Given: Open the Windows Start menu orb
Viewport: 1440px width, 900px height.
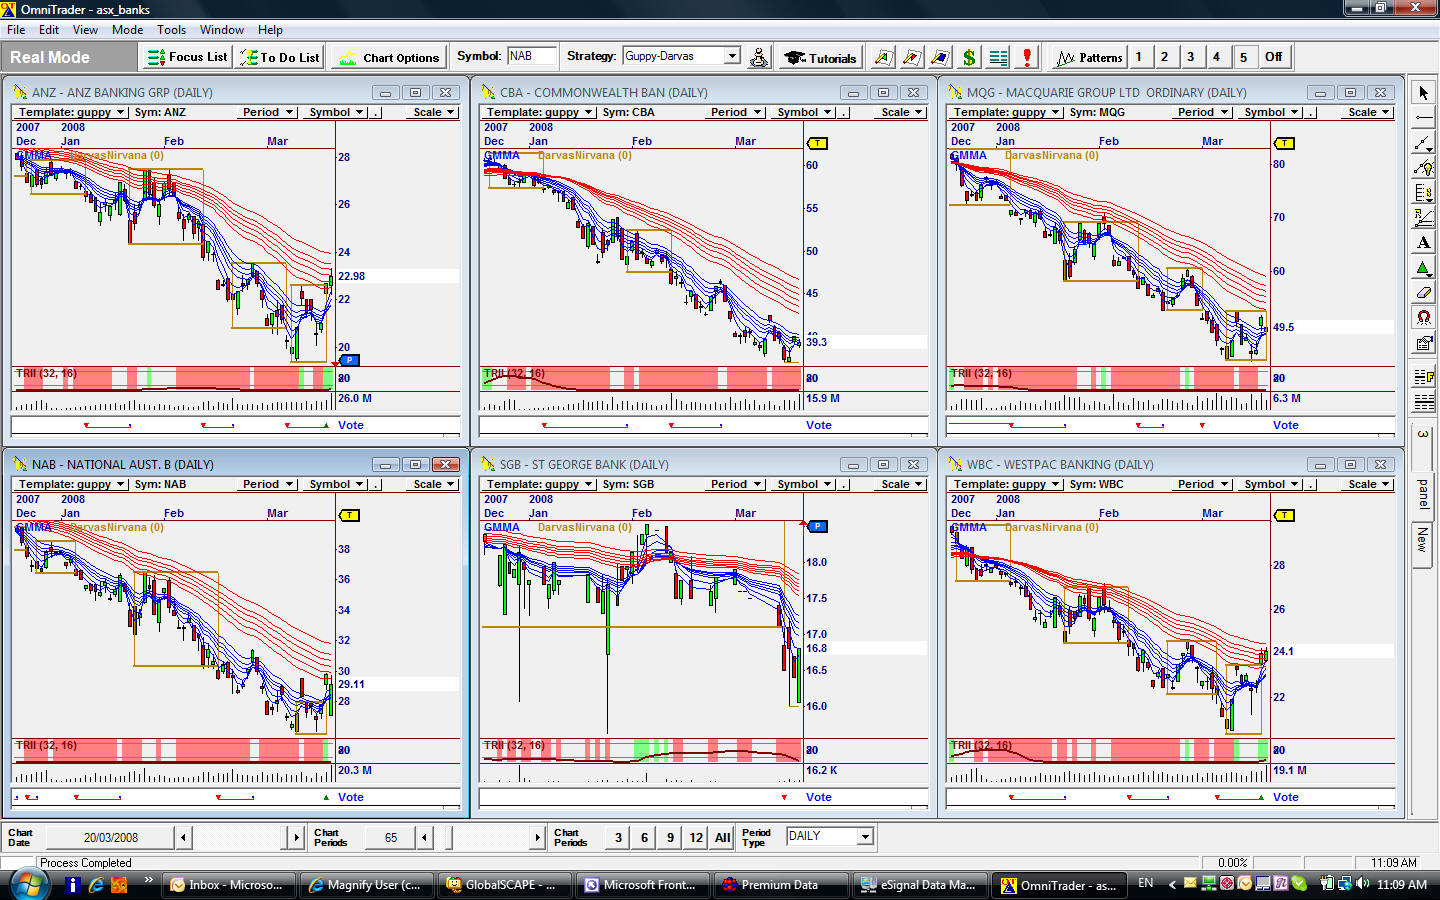Looking at the screenshot, I should [x=28, y=884].
